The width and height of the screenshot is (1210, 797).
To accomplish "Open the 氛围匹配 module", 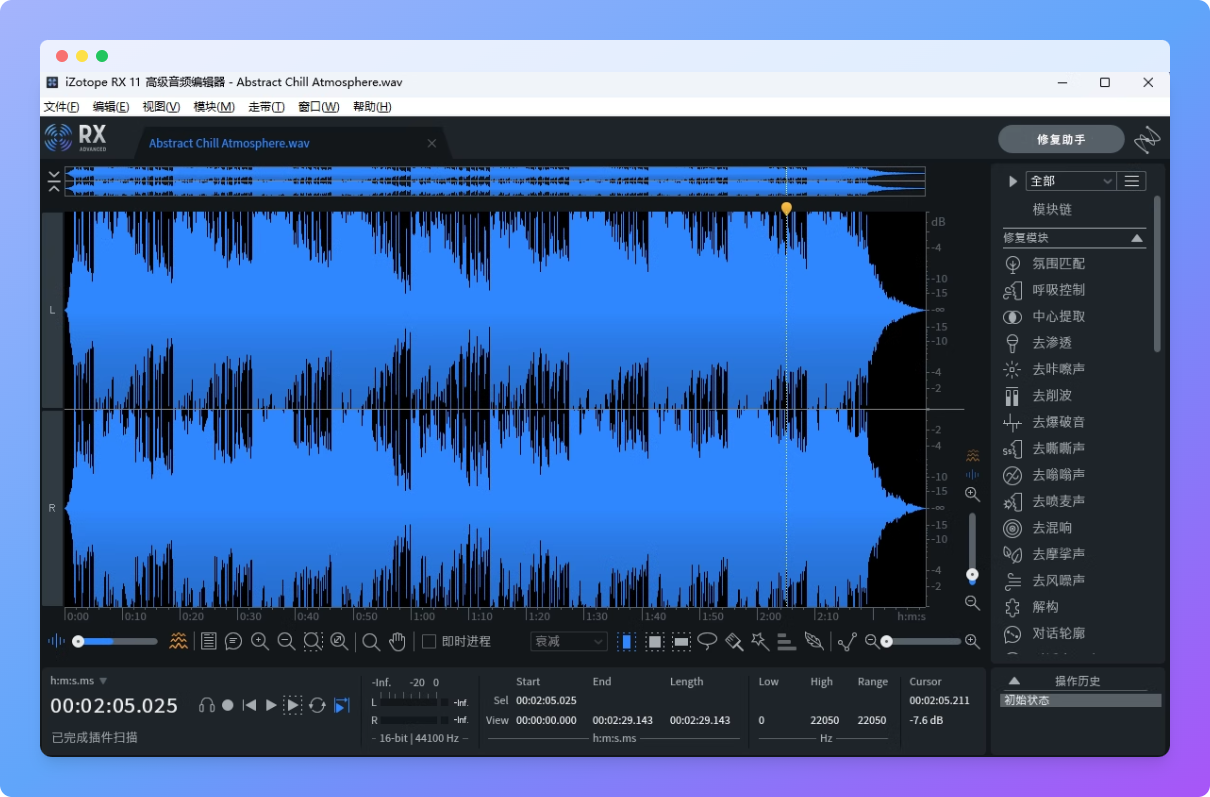I will 1075,263.
